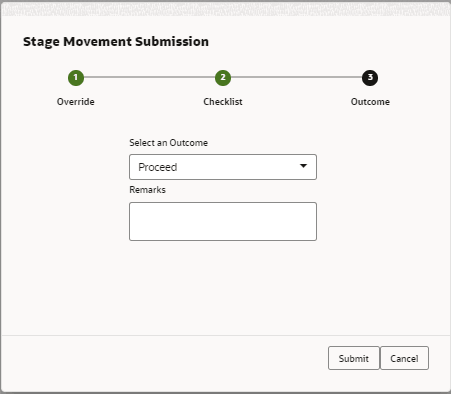Open the Override step label
This screenshot has width=451, height=394.
[x=76, y=102]
